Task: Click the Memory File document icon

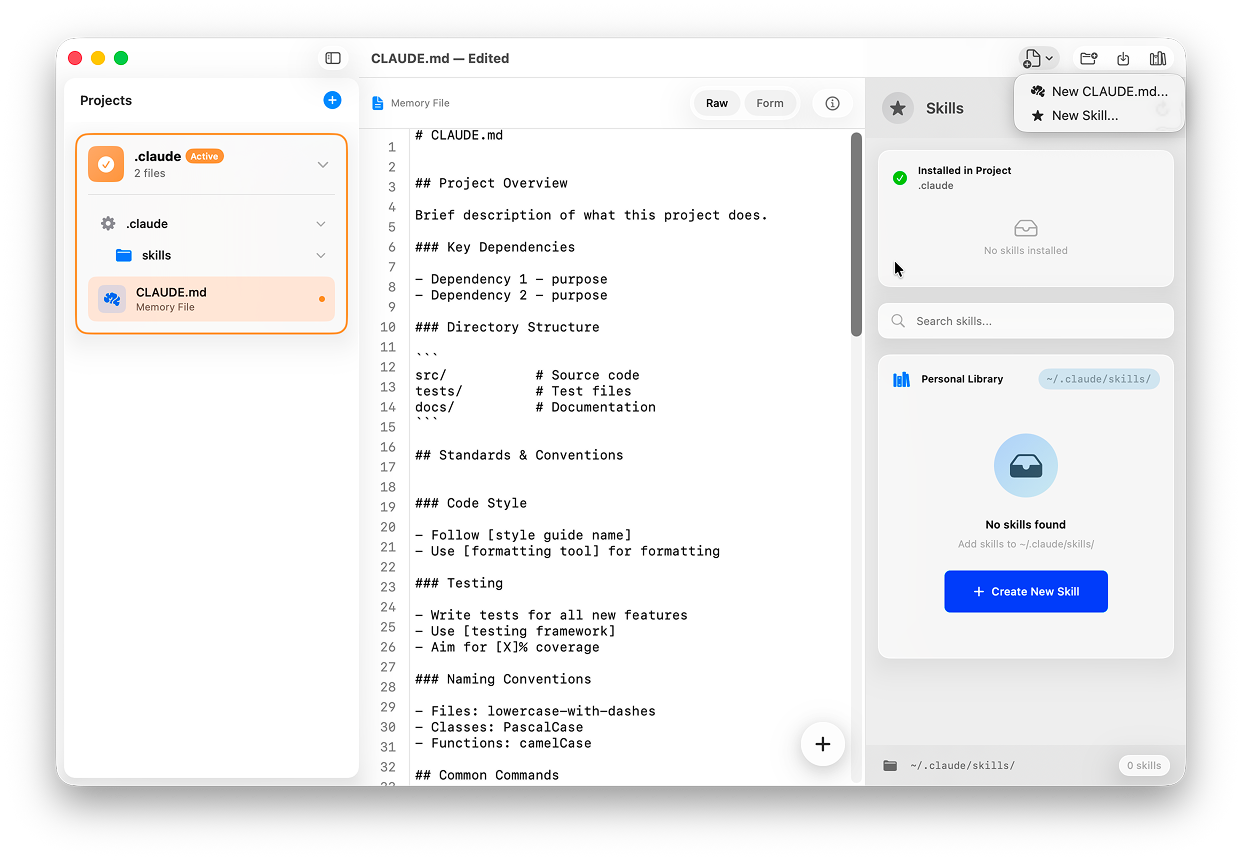Action: tap(378, 102)
